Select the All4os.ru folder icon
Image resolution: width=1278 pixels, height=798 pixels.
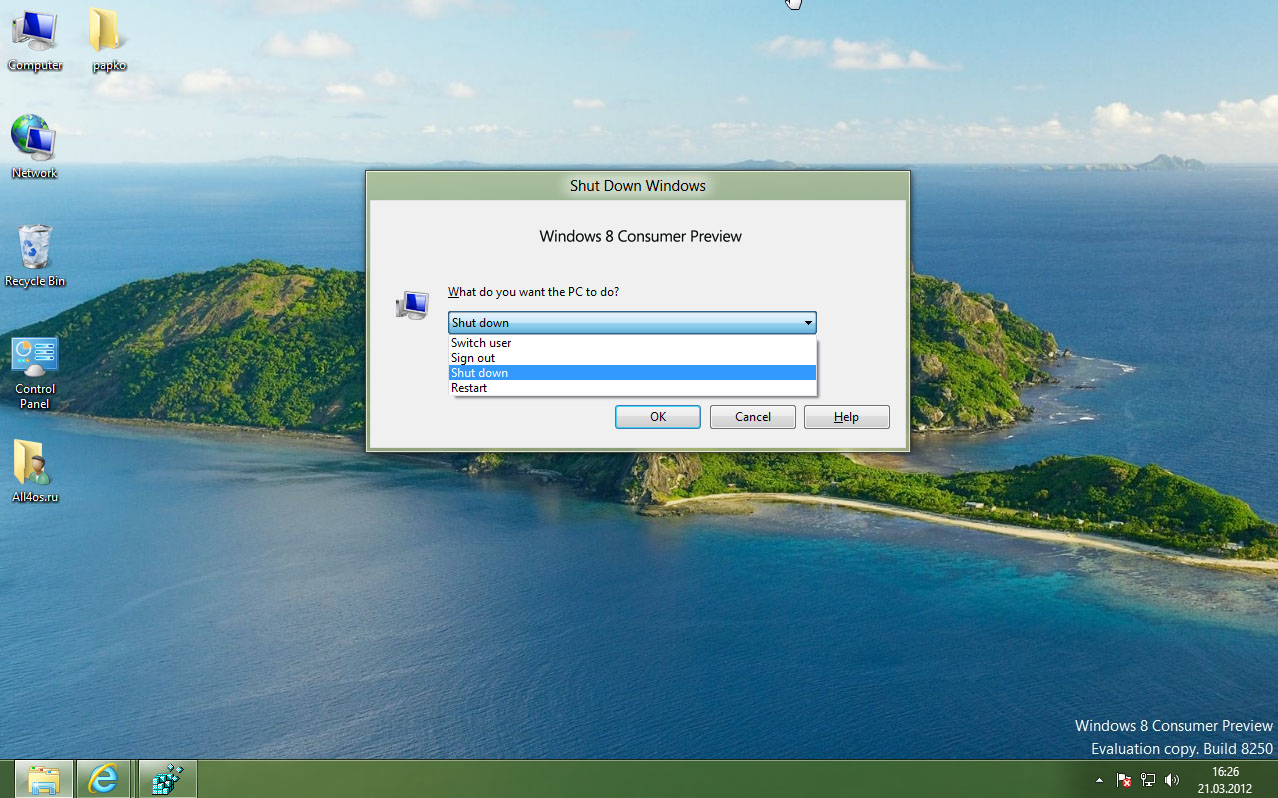tap(35, 471)
